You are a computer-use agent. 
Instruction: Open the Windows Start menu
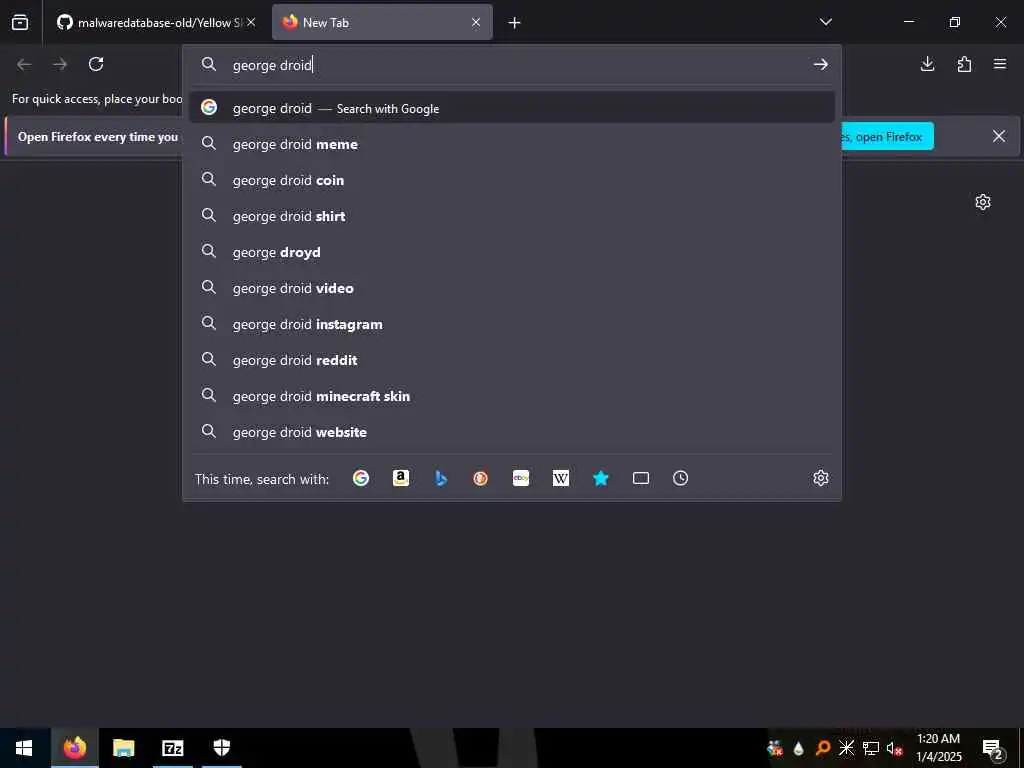point(24,748)
